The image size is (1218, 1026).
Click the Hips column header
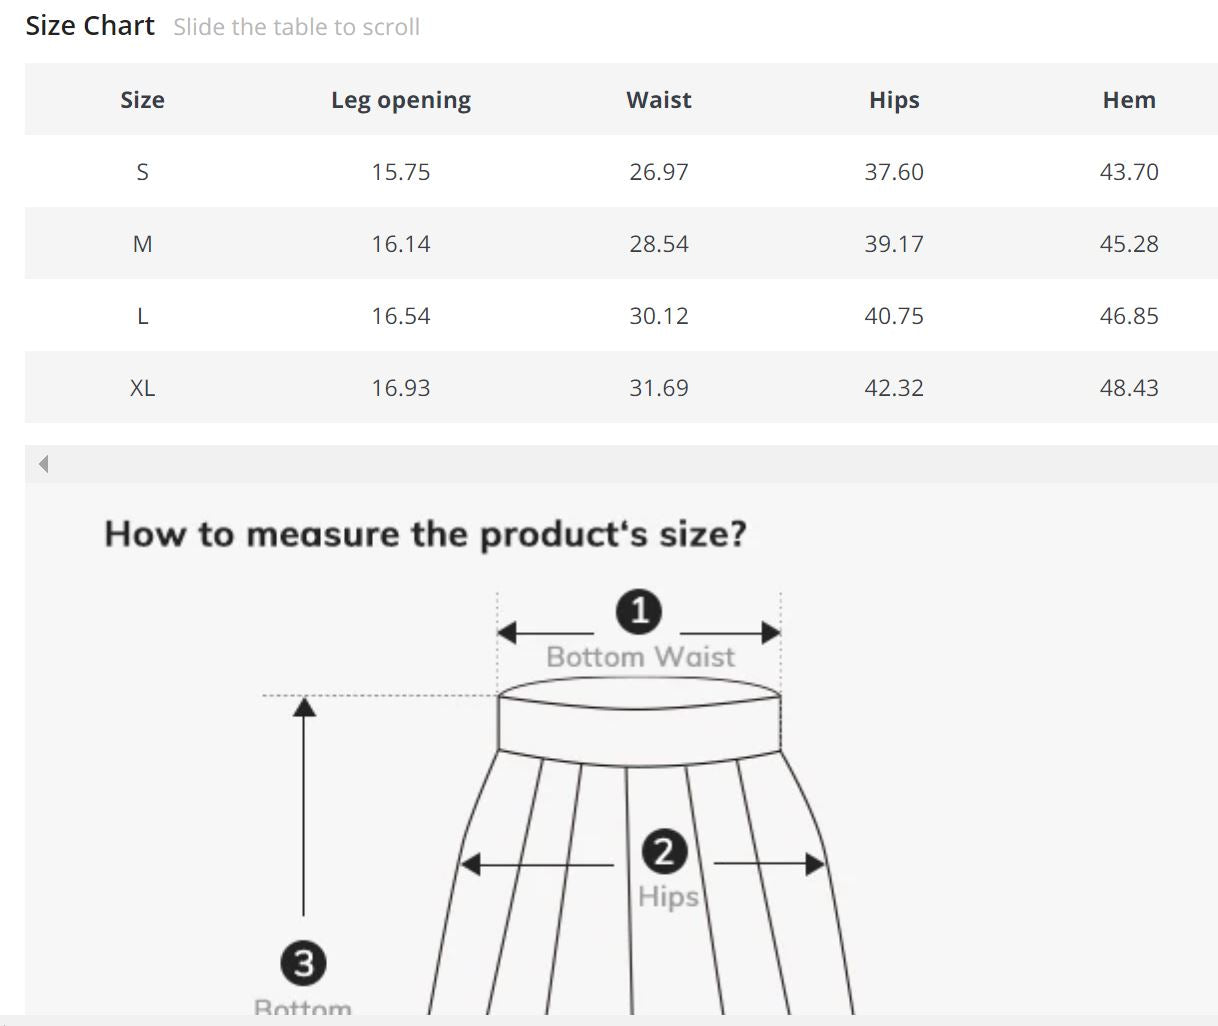pos(894,100)
